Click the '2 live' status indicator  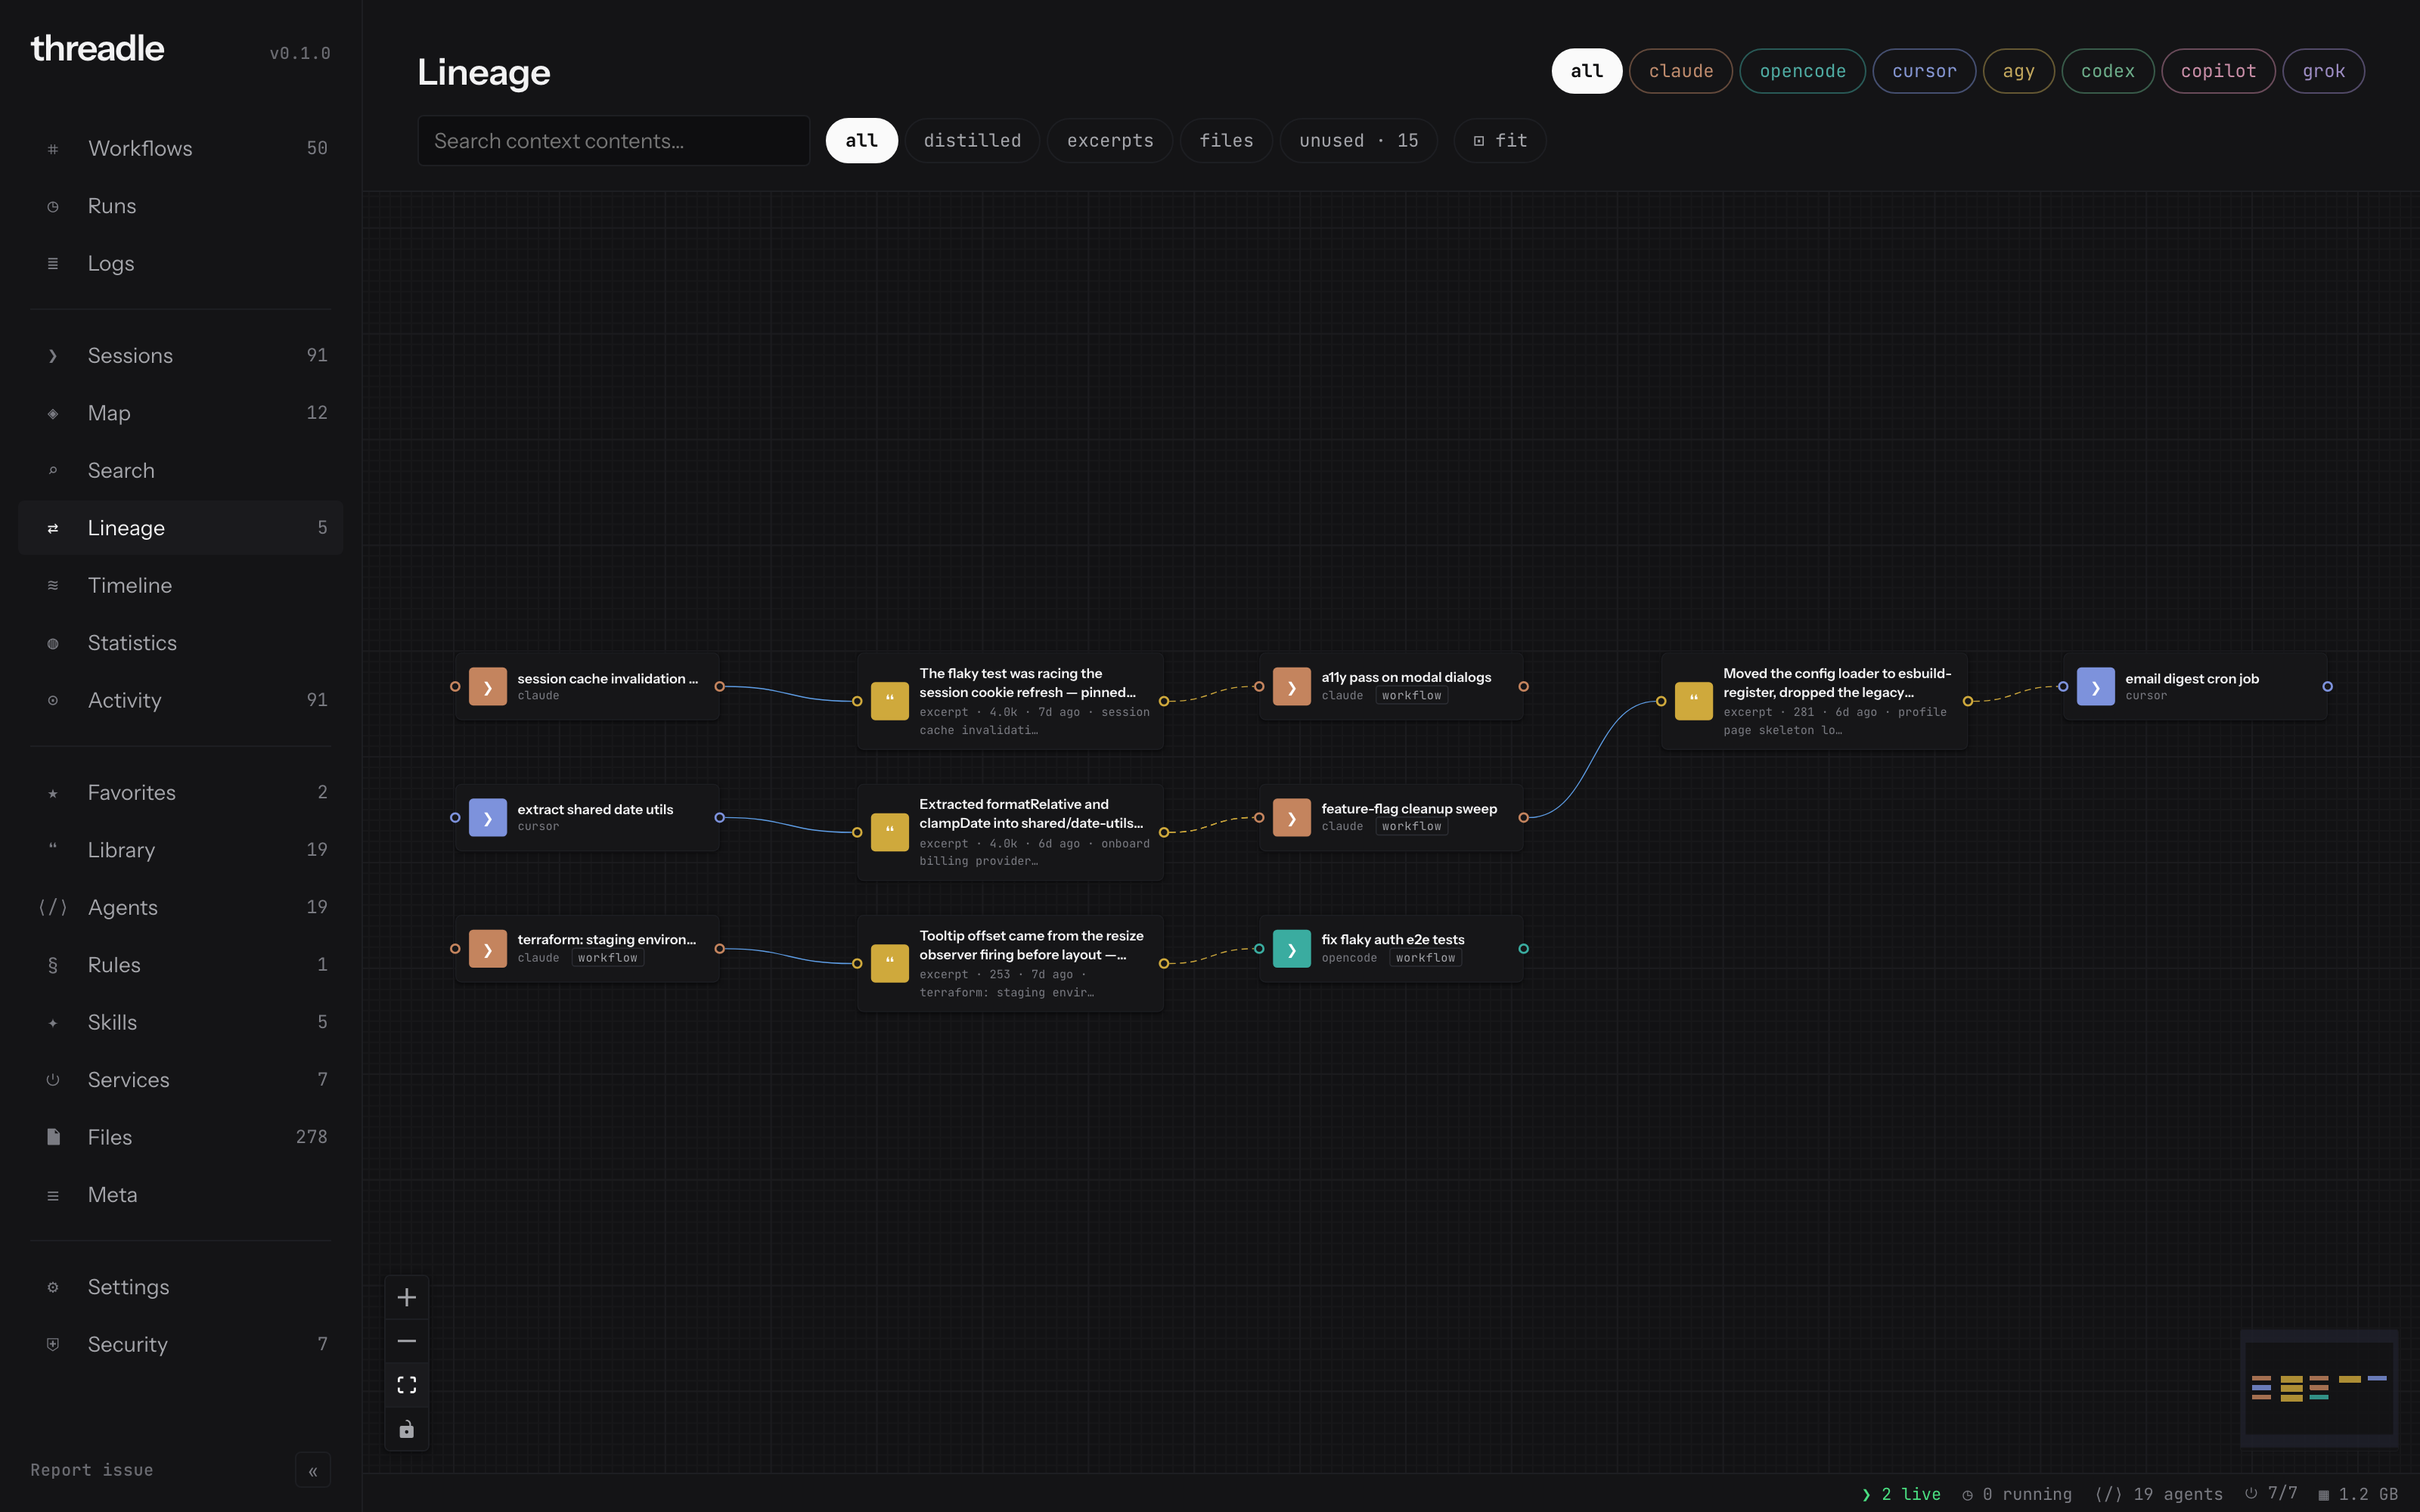1900,1494
